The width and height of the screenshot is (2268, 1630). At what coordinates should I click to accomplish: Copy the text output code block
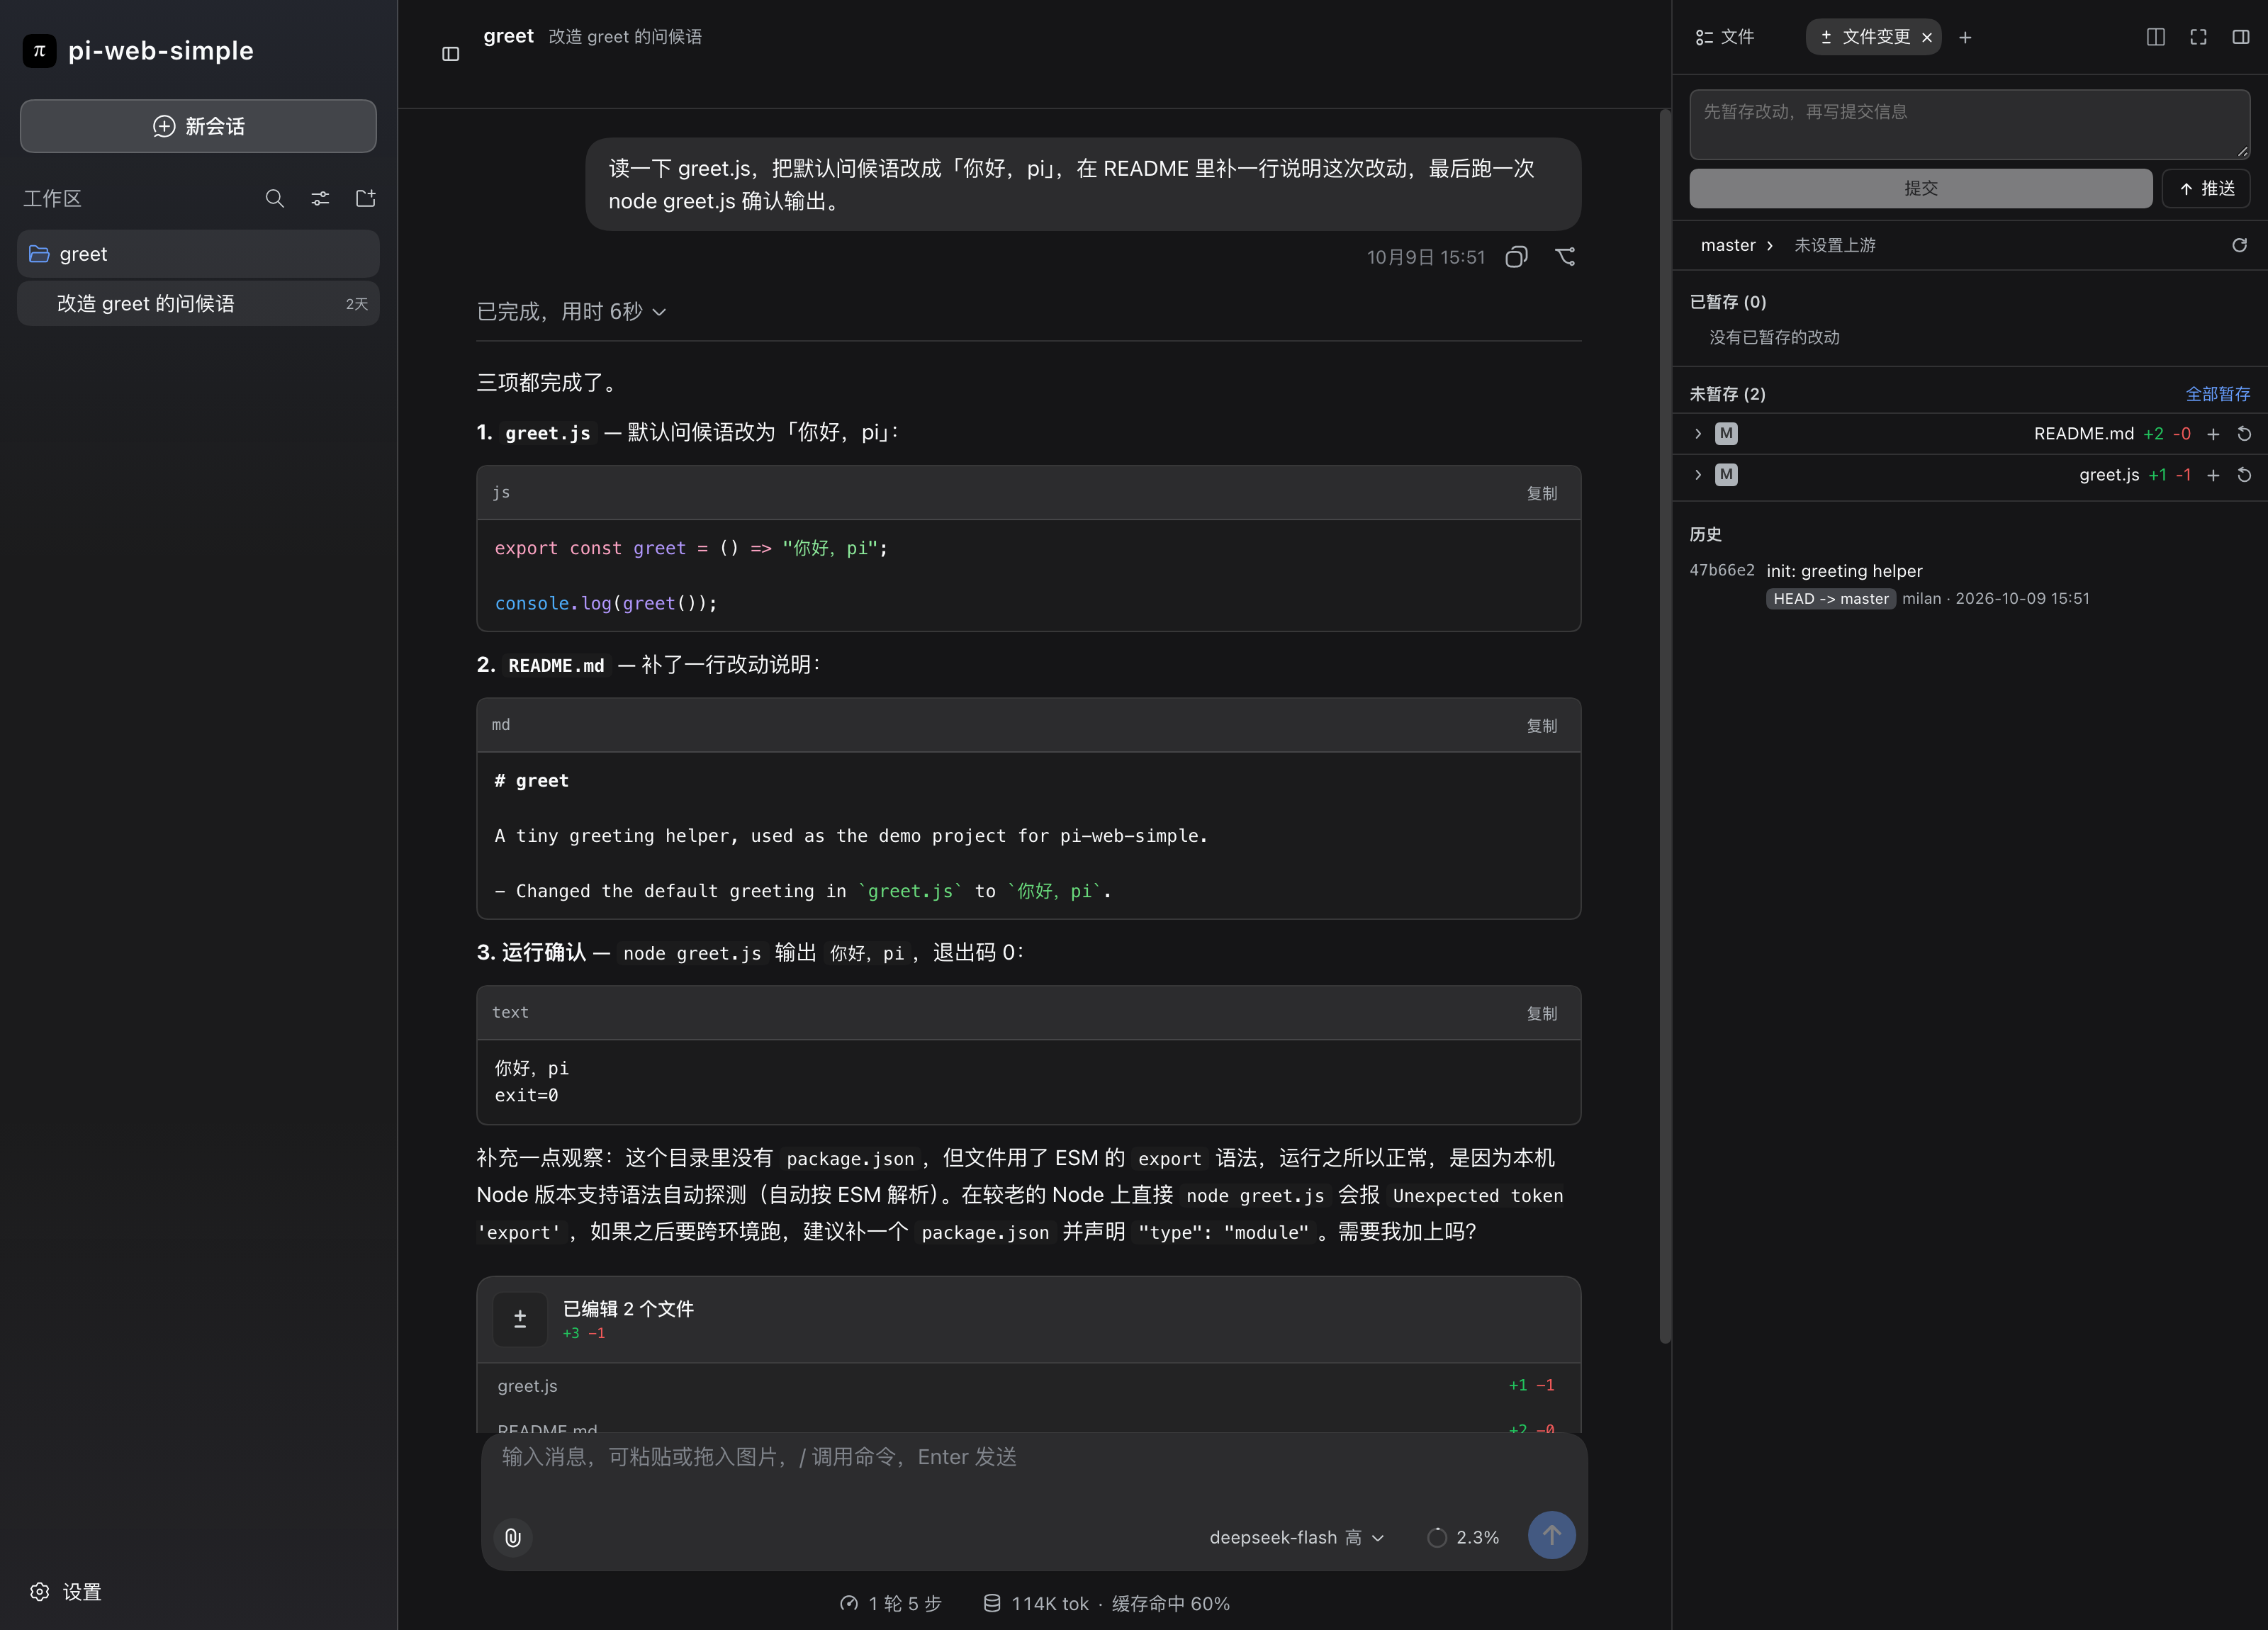tap(1541, 1013)
